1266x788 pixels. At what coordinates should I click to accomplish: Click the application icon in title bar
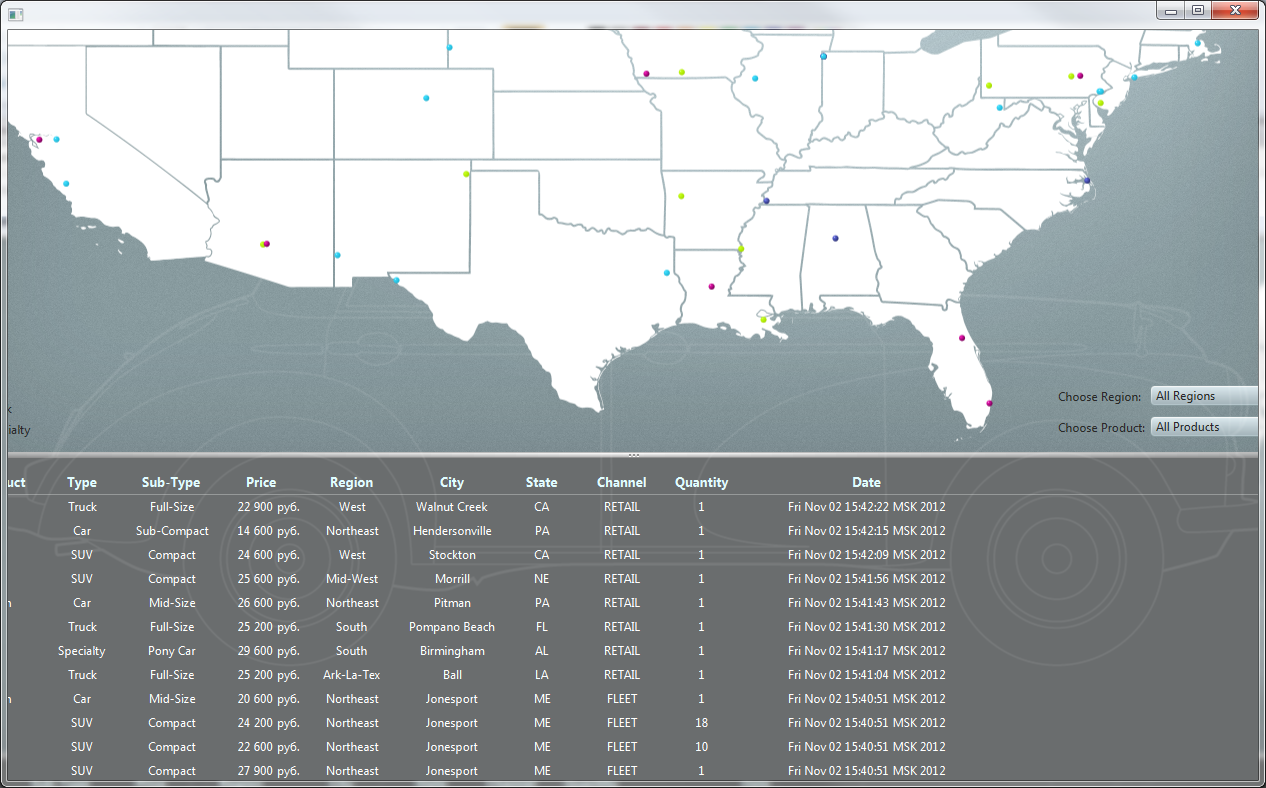click(x=15, y=13)
